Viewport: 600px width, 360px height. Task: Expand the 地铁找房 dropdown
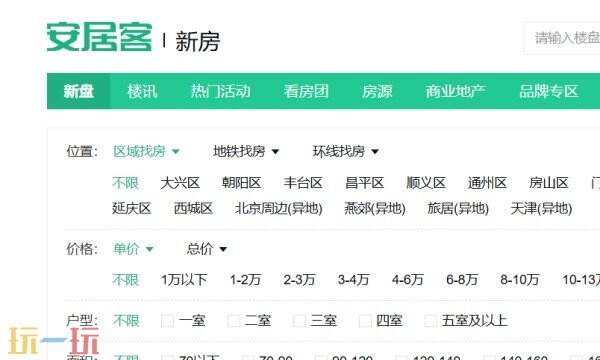(x=246, y=151)
